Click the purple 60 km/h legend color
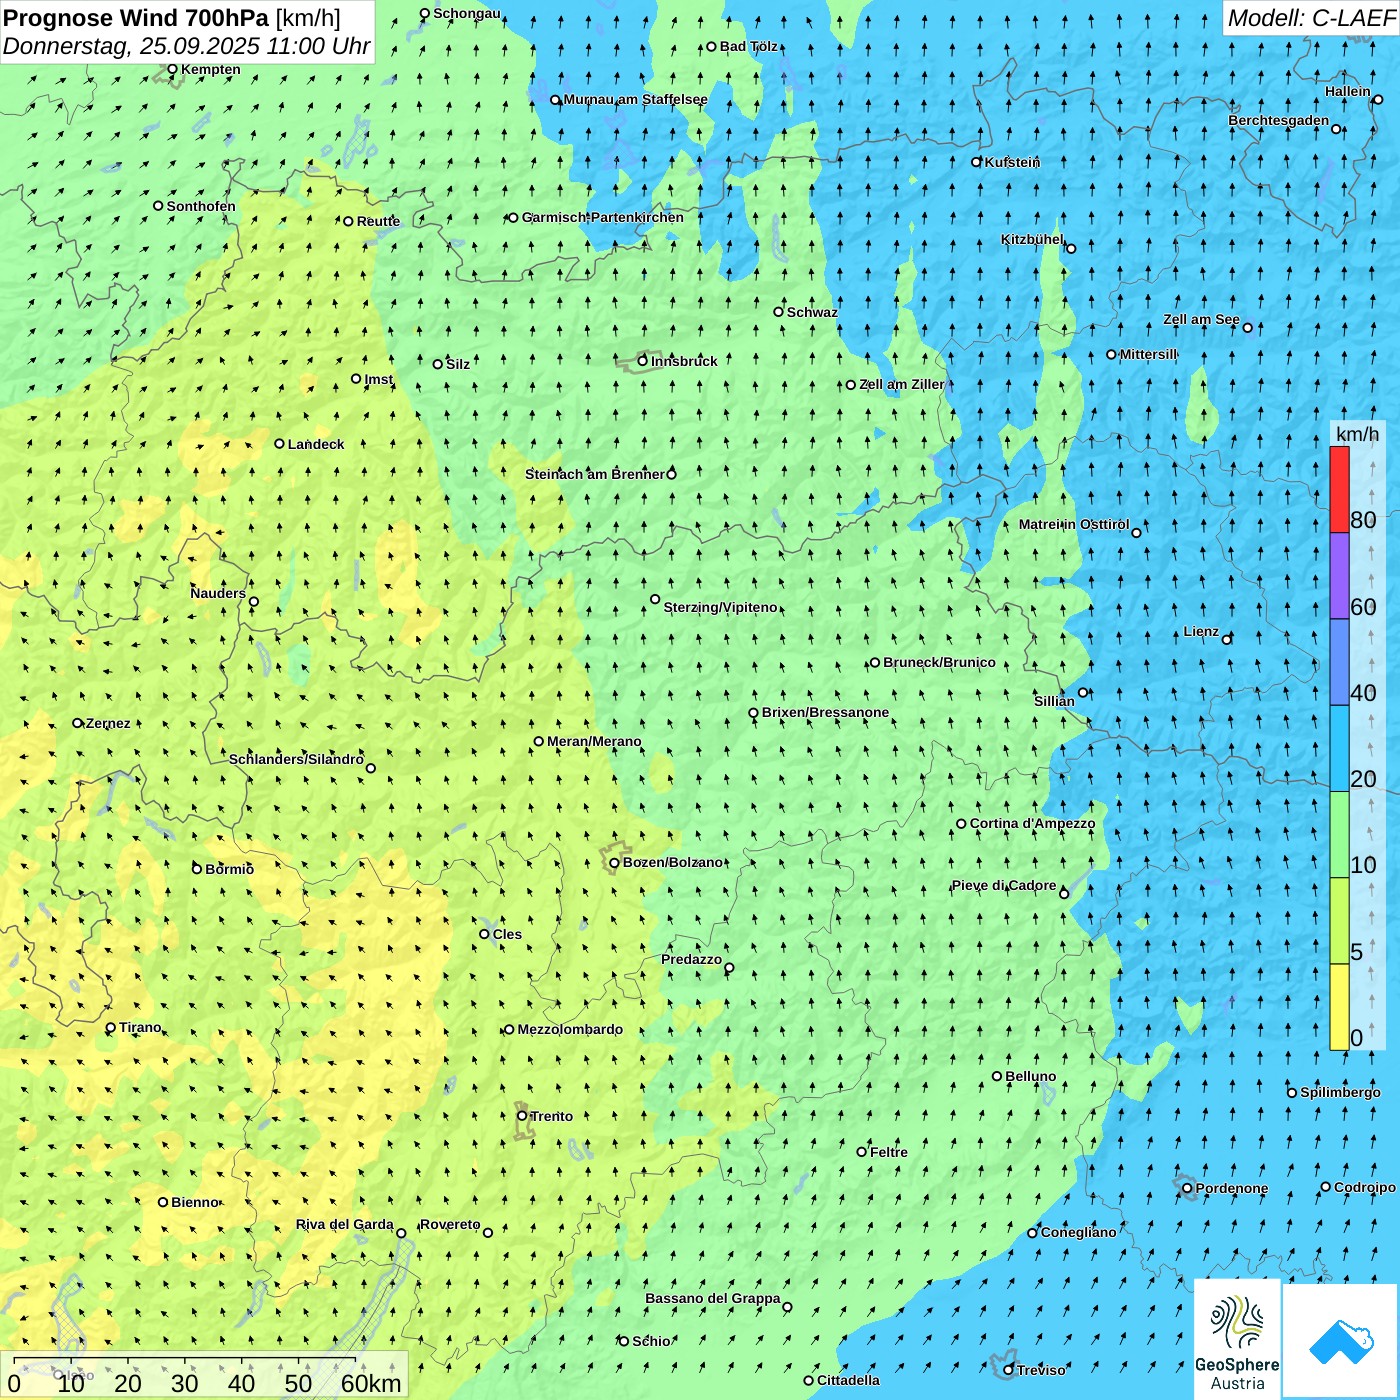The image size is (1400, 1400). click(x=1339, y=576)
